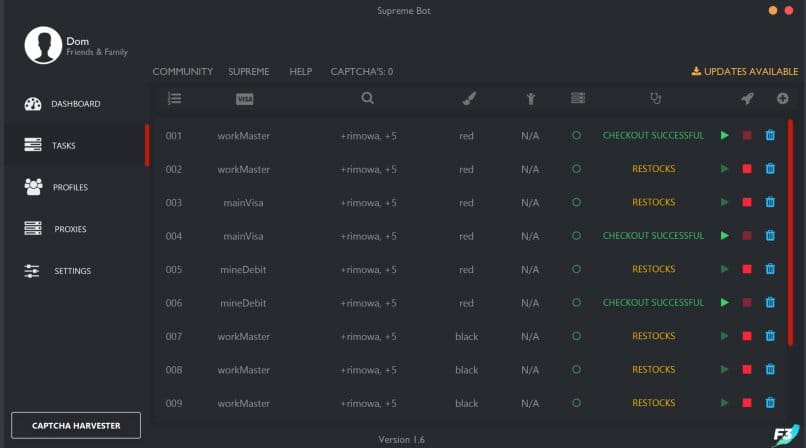Click the stethoscope status column icon

[x=655, y=98]
